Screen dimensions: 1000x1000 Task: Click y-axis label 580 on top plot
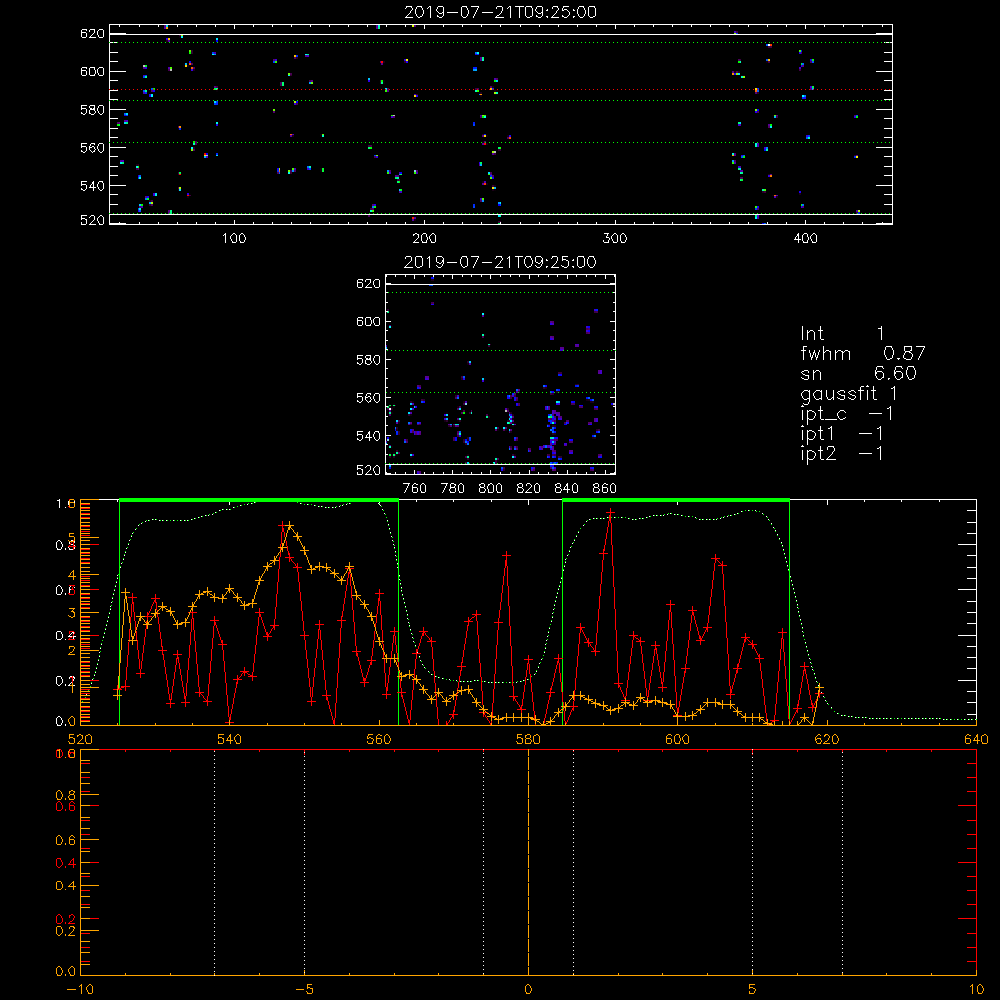(x=92, y=110)
